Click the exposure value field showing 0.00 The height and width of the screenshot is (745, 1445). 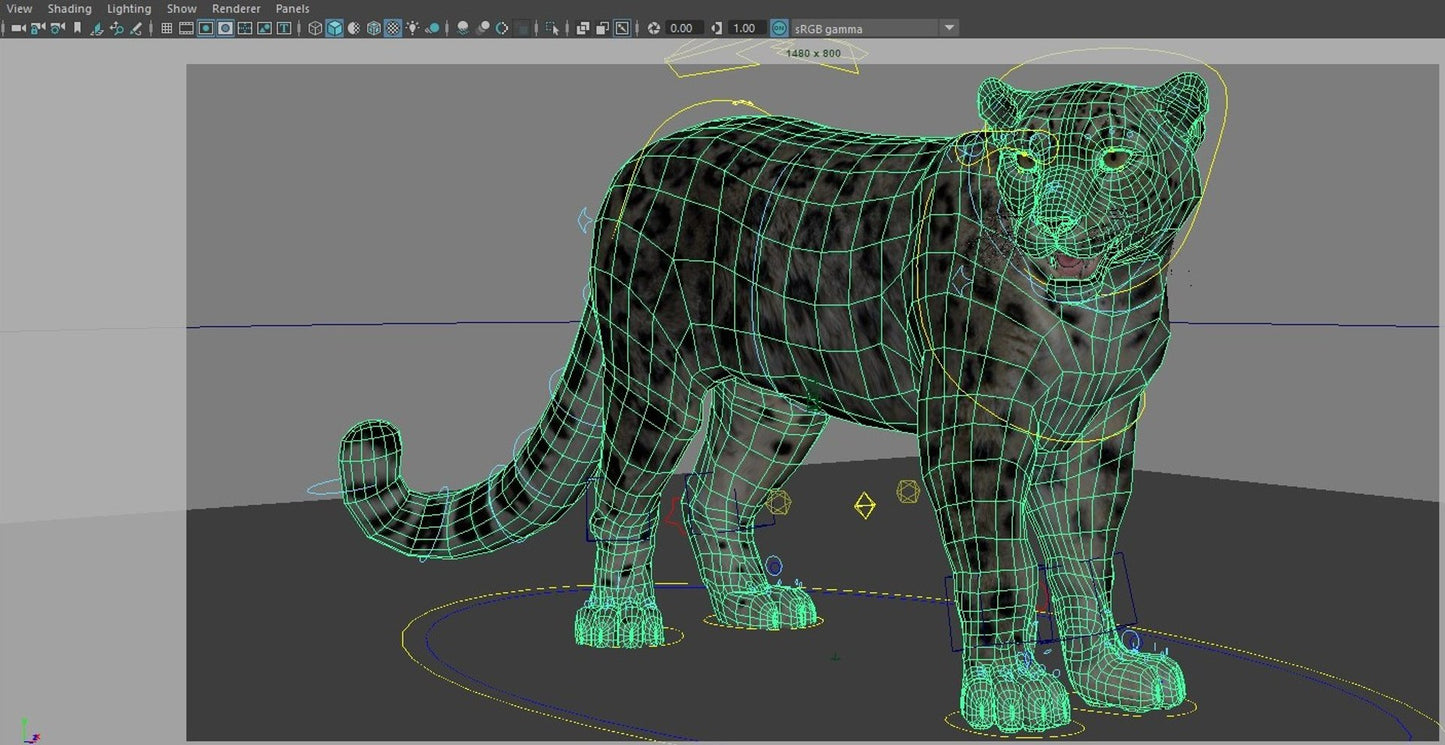(x=682, y=28)
